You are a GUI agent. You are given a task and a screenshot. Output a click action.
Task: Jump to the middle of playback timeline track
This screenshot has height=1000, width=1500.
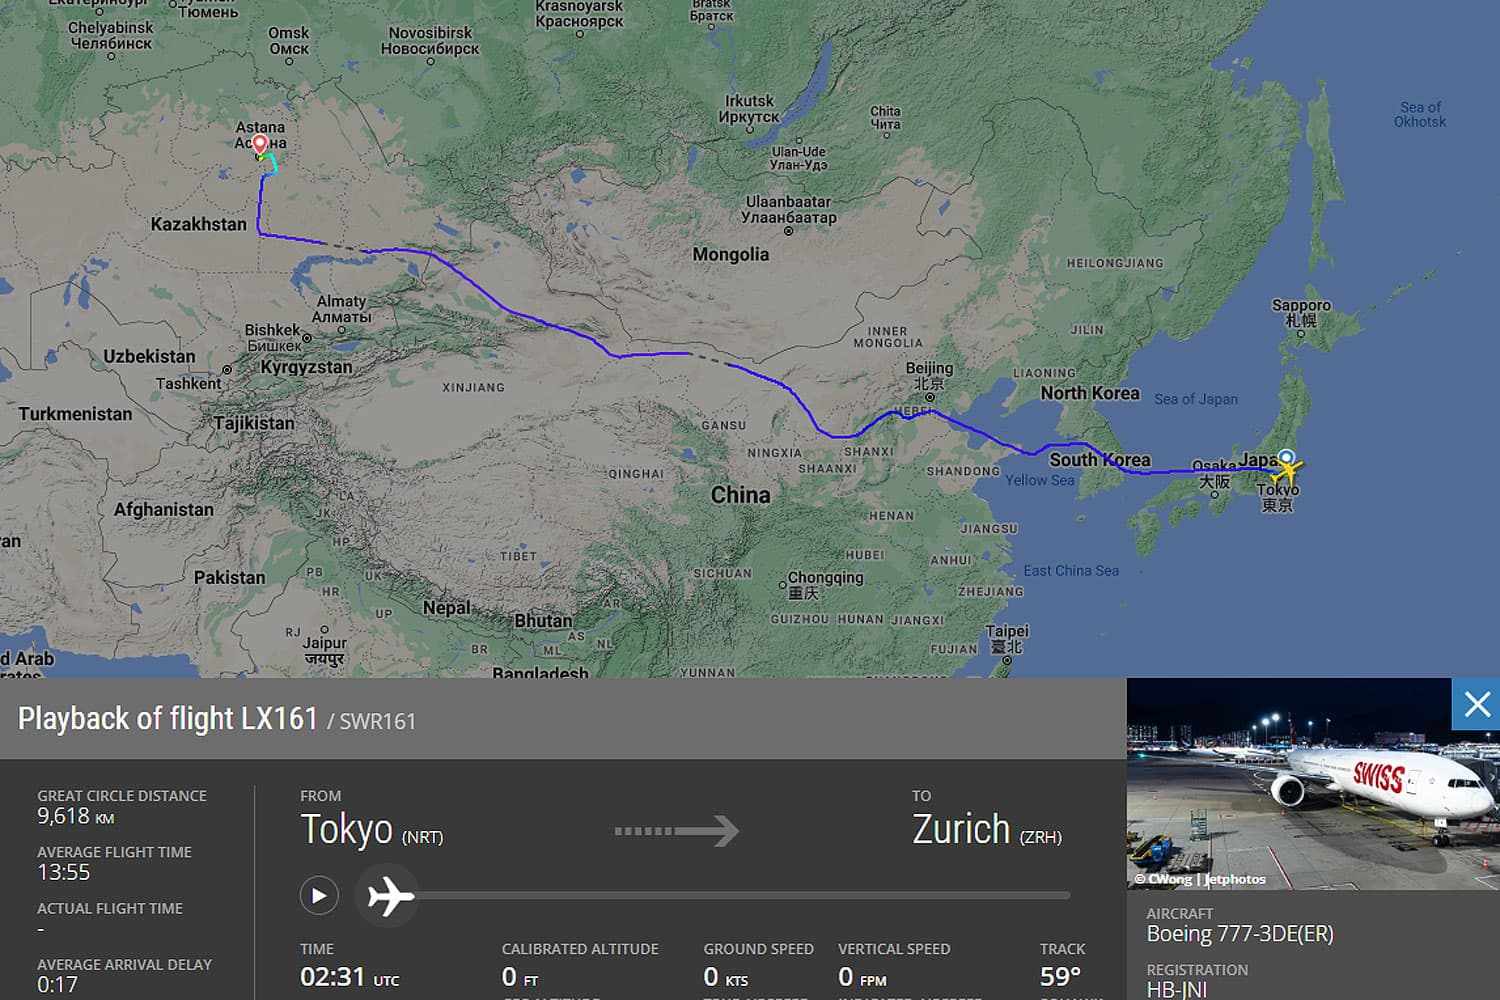[743, 895]
